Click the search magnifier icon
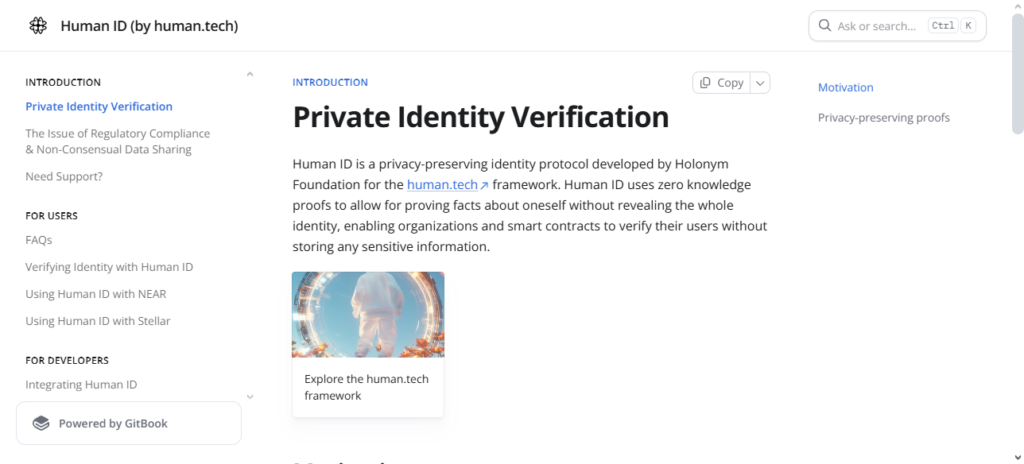The image size is (1024, 464). (x=825, y=26)
